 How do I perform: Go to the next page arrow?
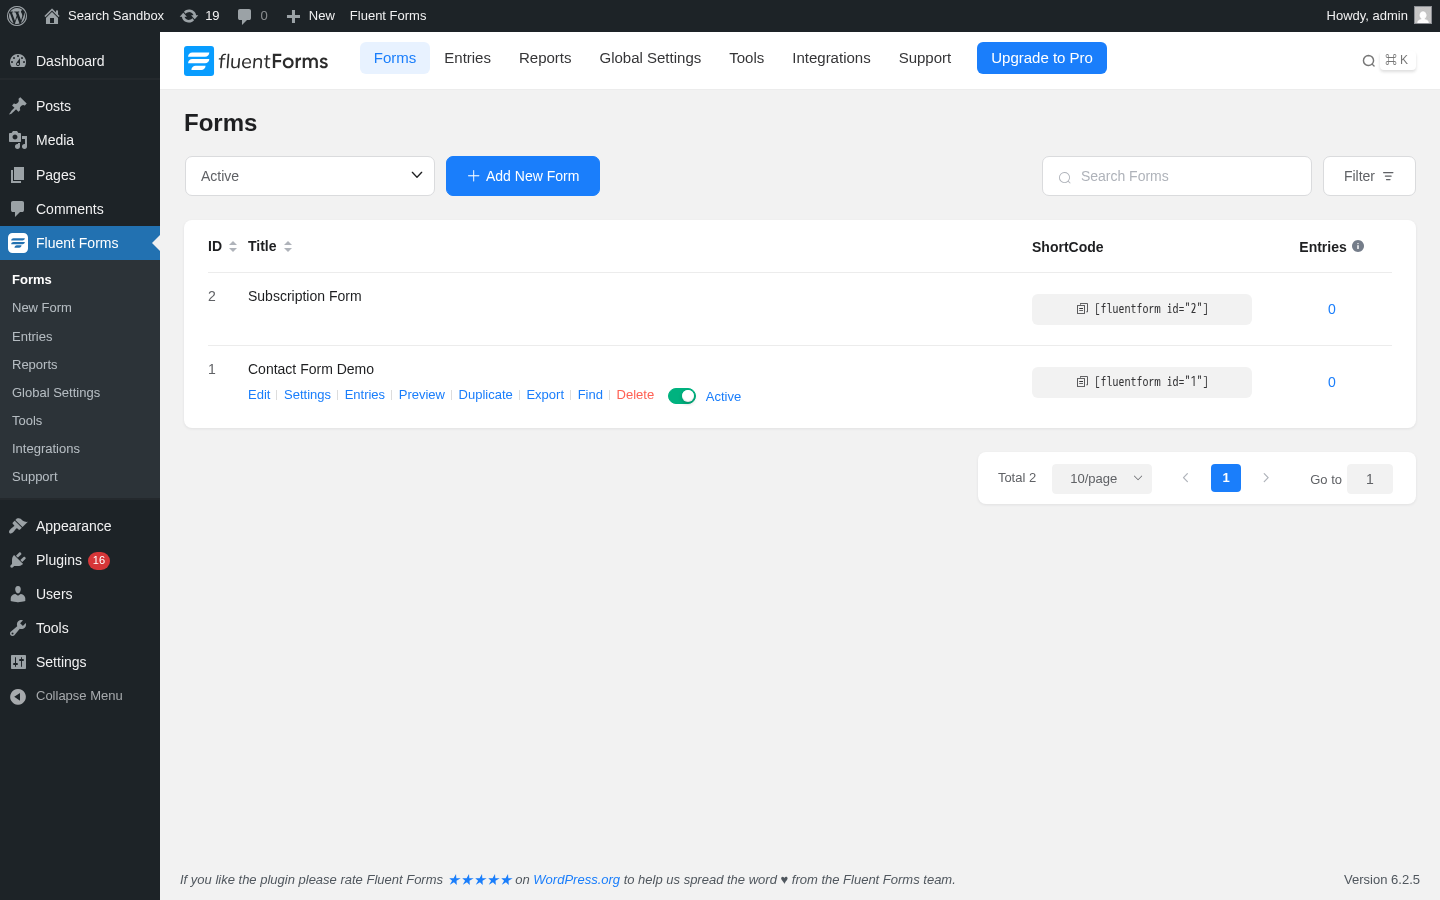coord(1266,478)
